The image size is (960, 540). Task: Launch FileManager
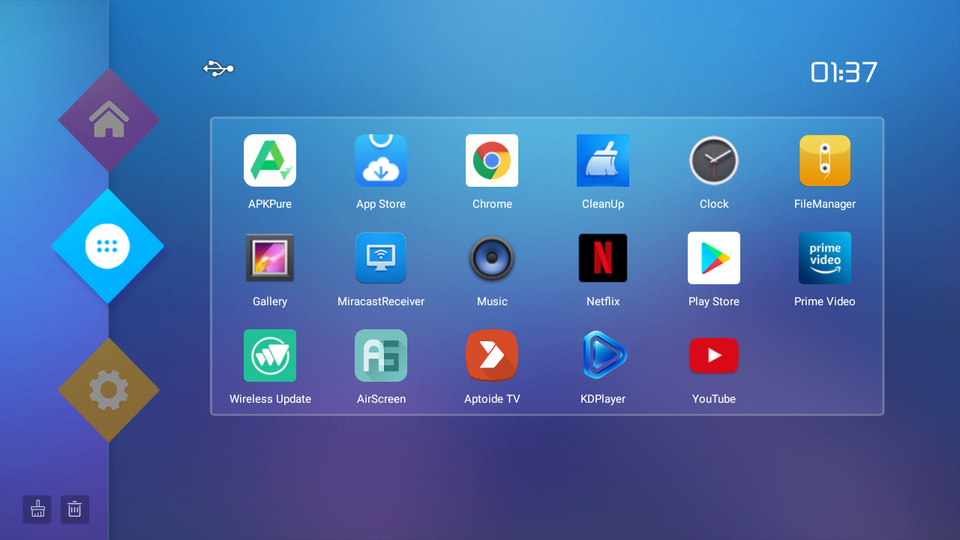tap(825, 160)
